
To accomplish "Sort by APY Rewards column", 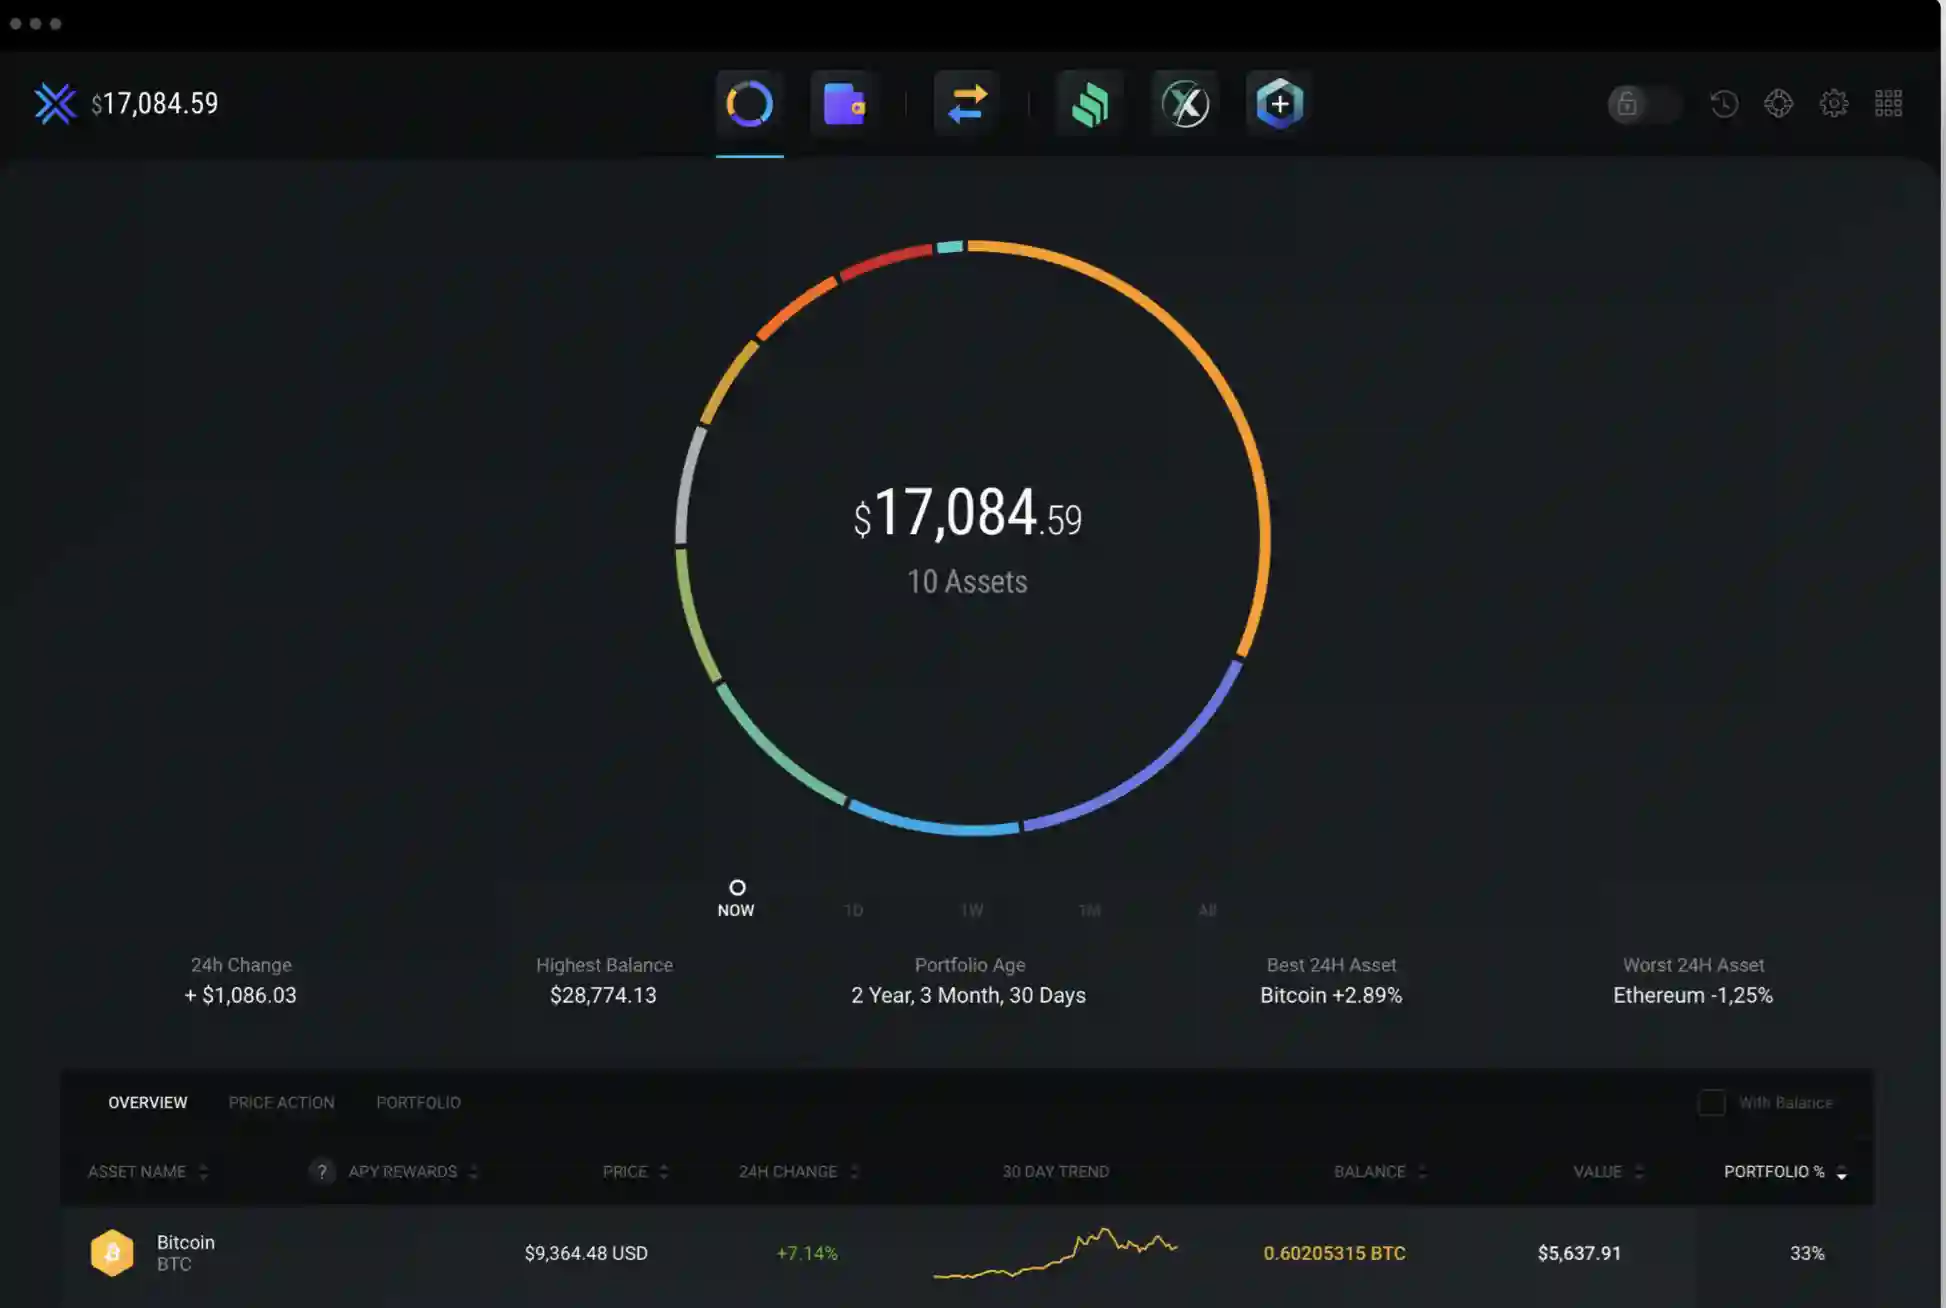I will [412, 1171].
